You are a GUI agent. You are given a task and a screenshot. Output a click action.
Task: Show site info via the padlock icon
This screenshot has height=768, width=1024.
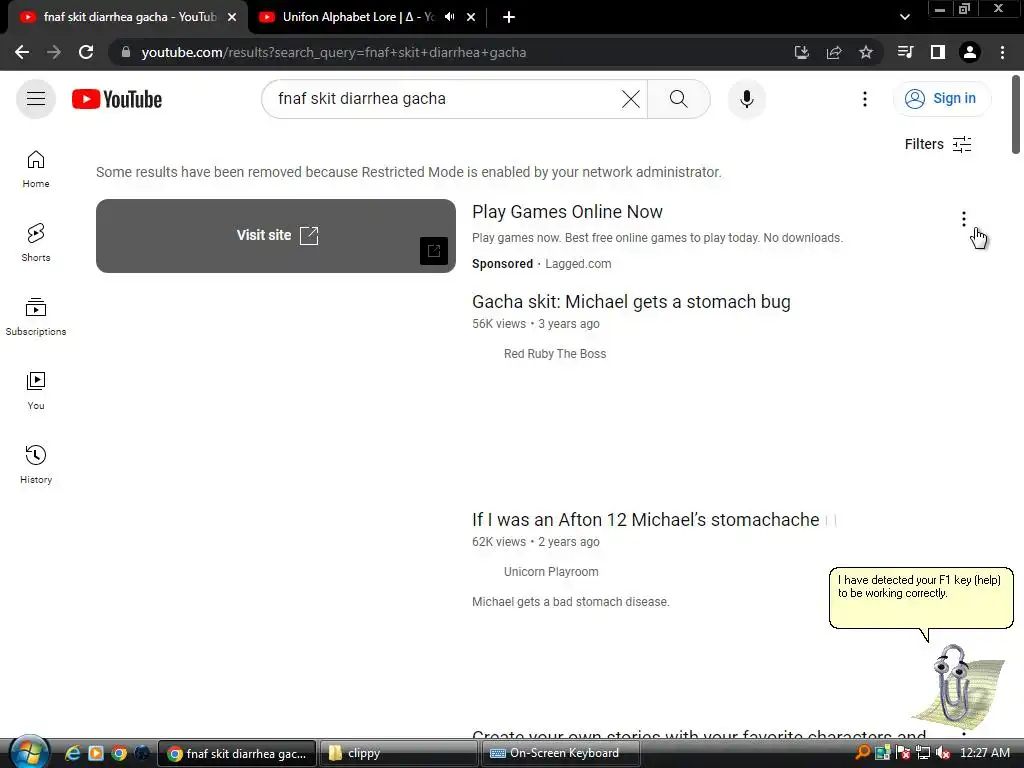pyautogui.click(x=125, y=52)
